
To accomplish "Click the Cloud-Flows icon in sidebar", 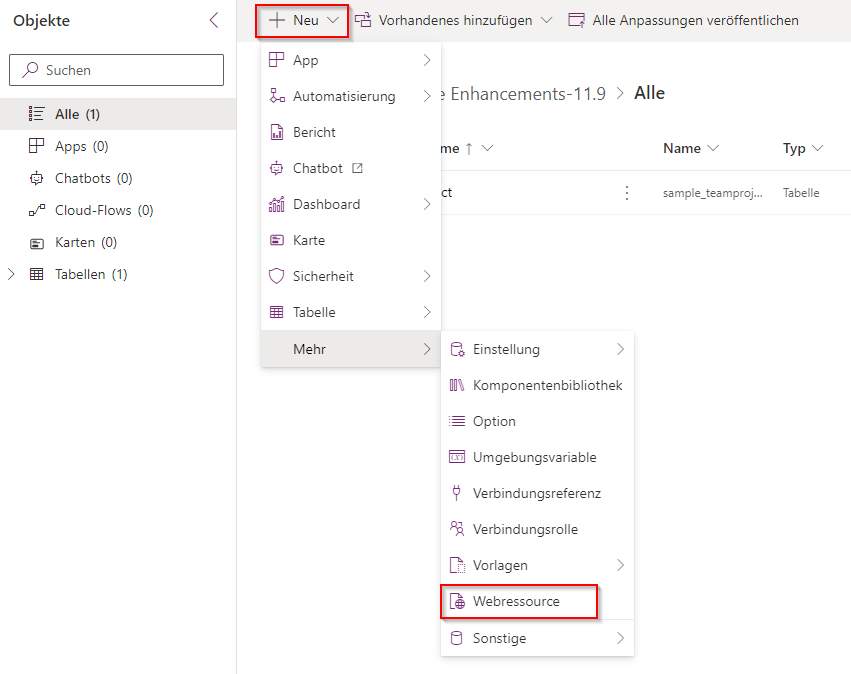I will [37, 210].
